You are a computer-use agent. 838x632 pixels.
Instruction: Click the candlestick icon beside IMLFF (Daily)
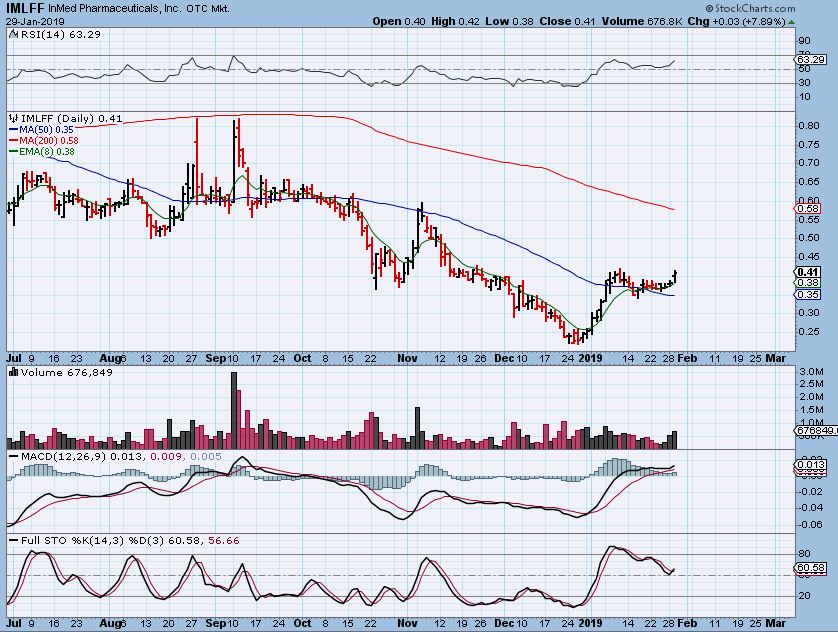coord(13,119)
